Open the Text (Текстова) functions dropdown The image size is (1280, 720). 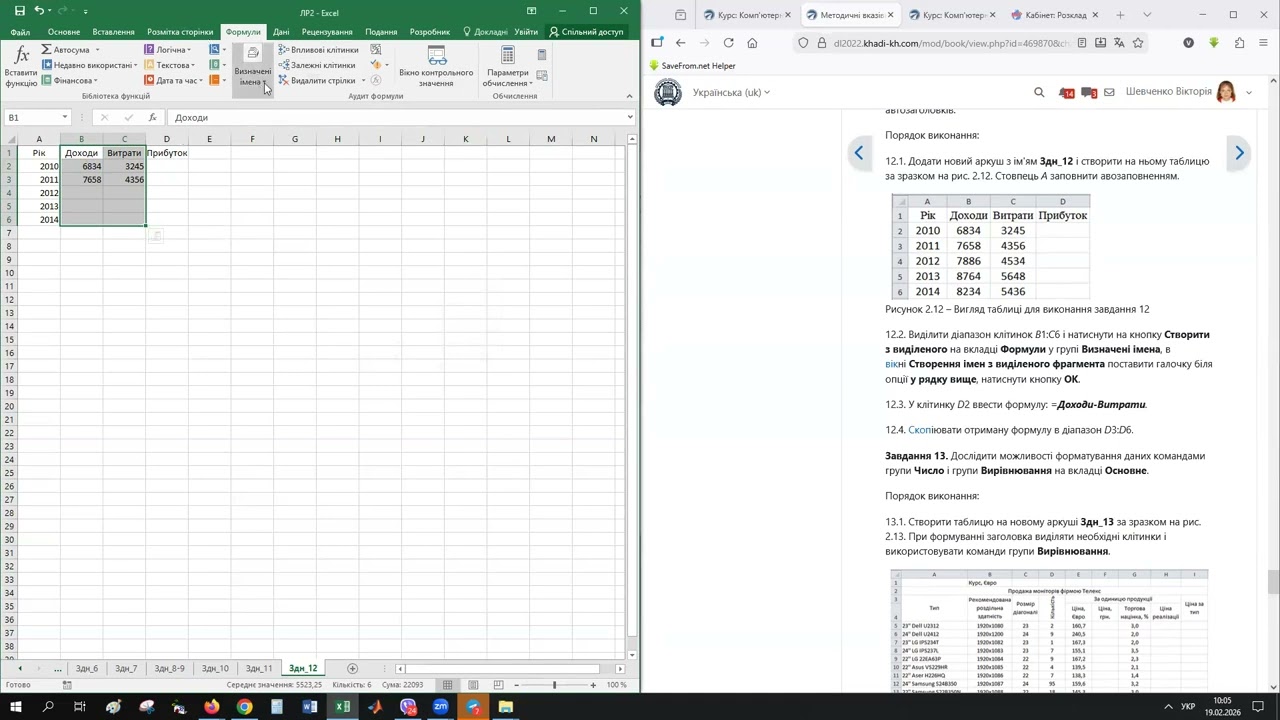click(x=168, y=65)
